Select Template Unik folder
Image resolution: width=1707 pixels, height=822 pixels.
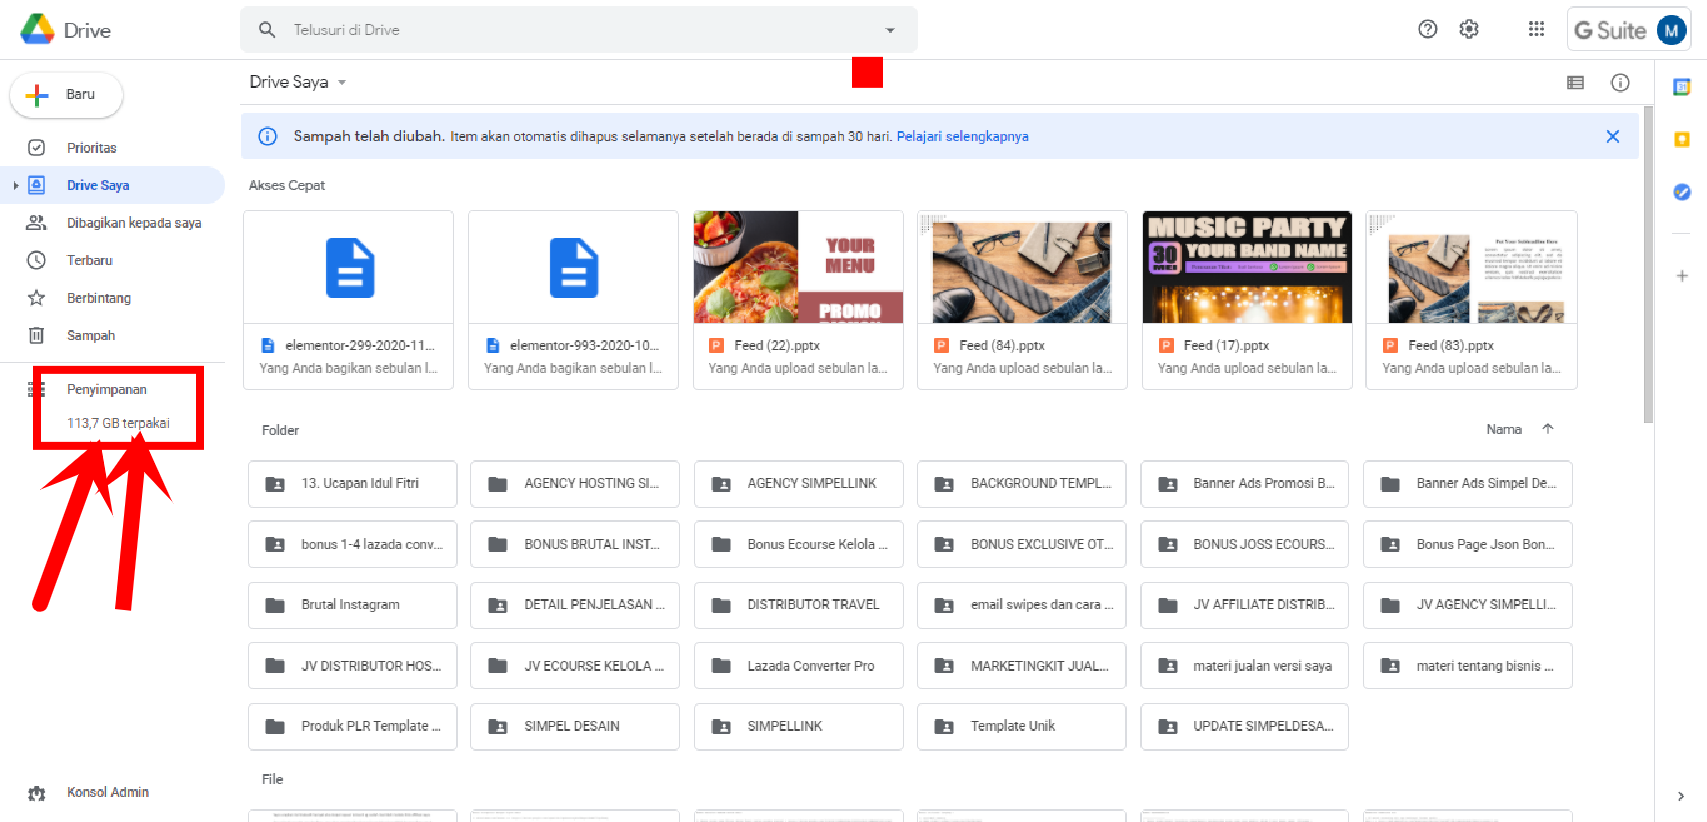[x=1022, y=727]
